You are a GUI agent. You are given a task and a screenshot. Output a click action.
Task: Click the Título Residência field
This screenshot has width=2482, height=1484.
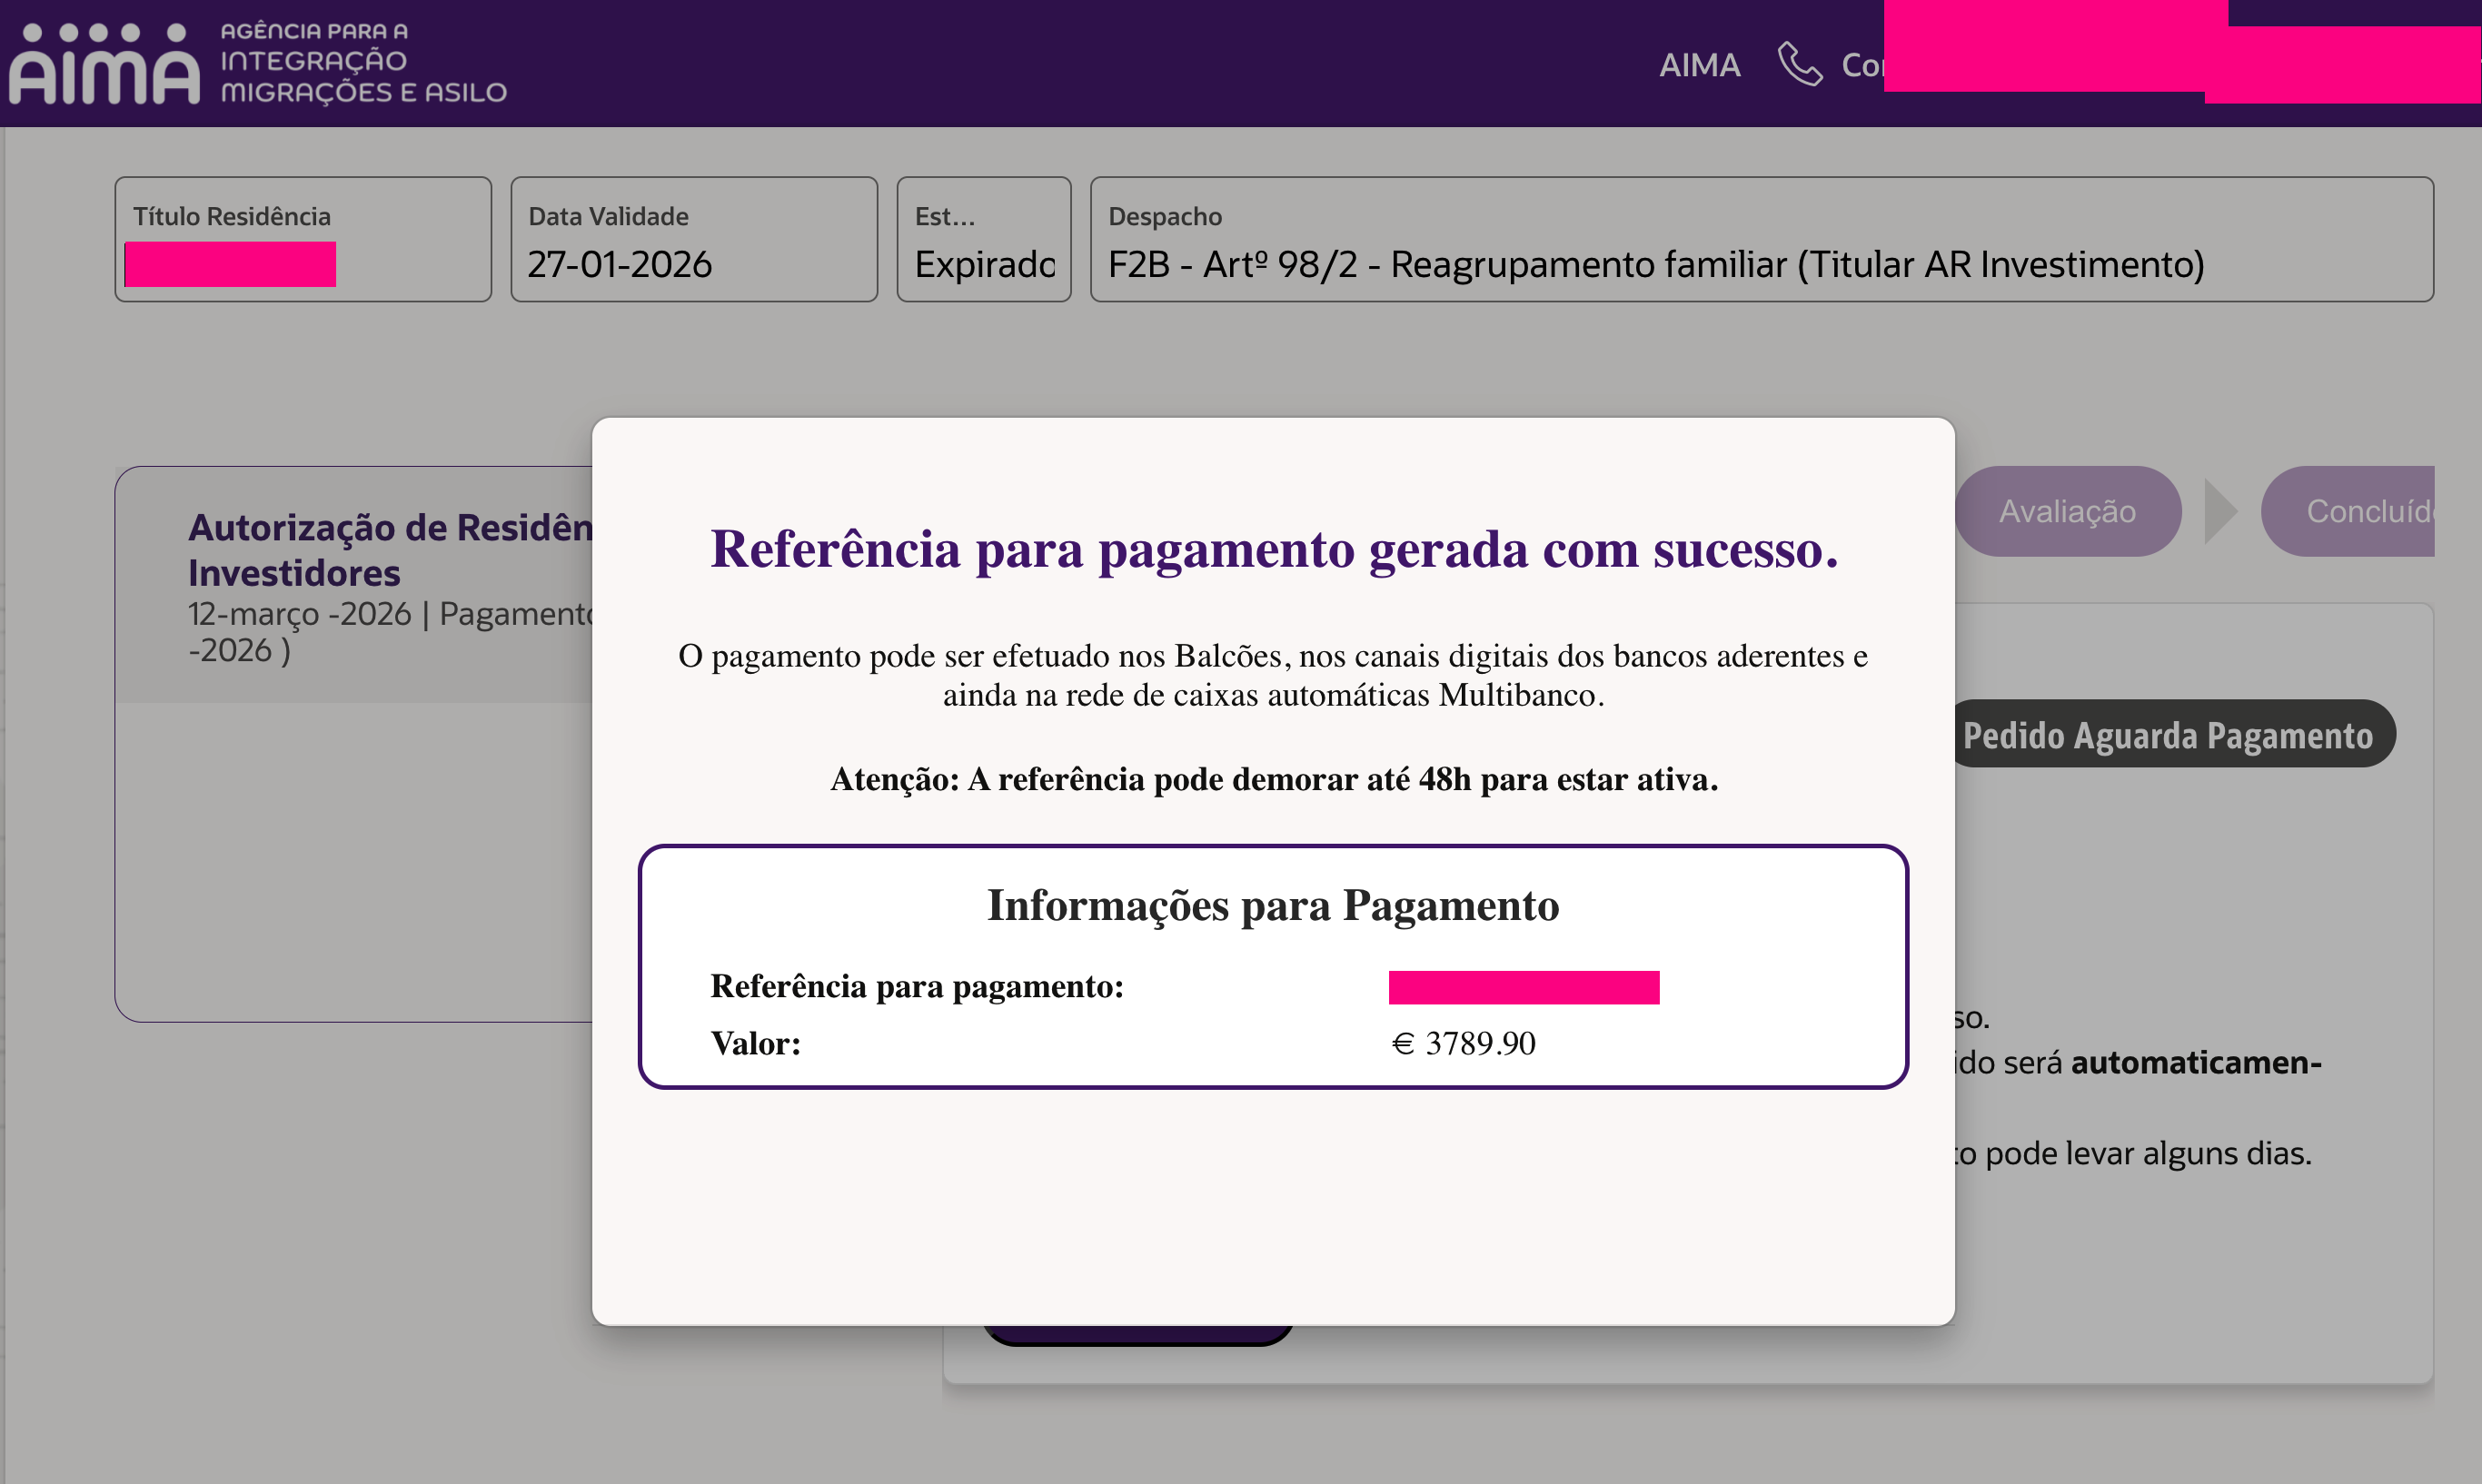(x=303, y=240)
